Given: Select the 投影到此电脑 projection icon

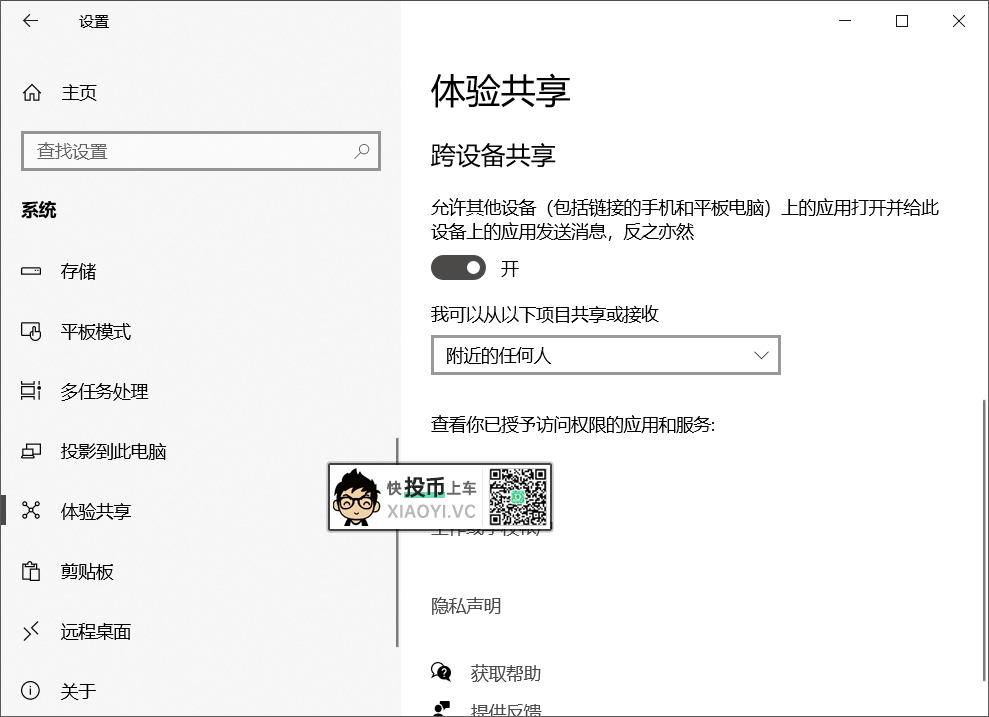Looking at the screenshot, I should [33, 451].
